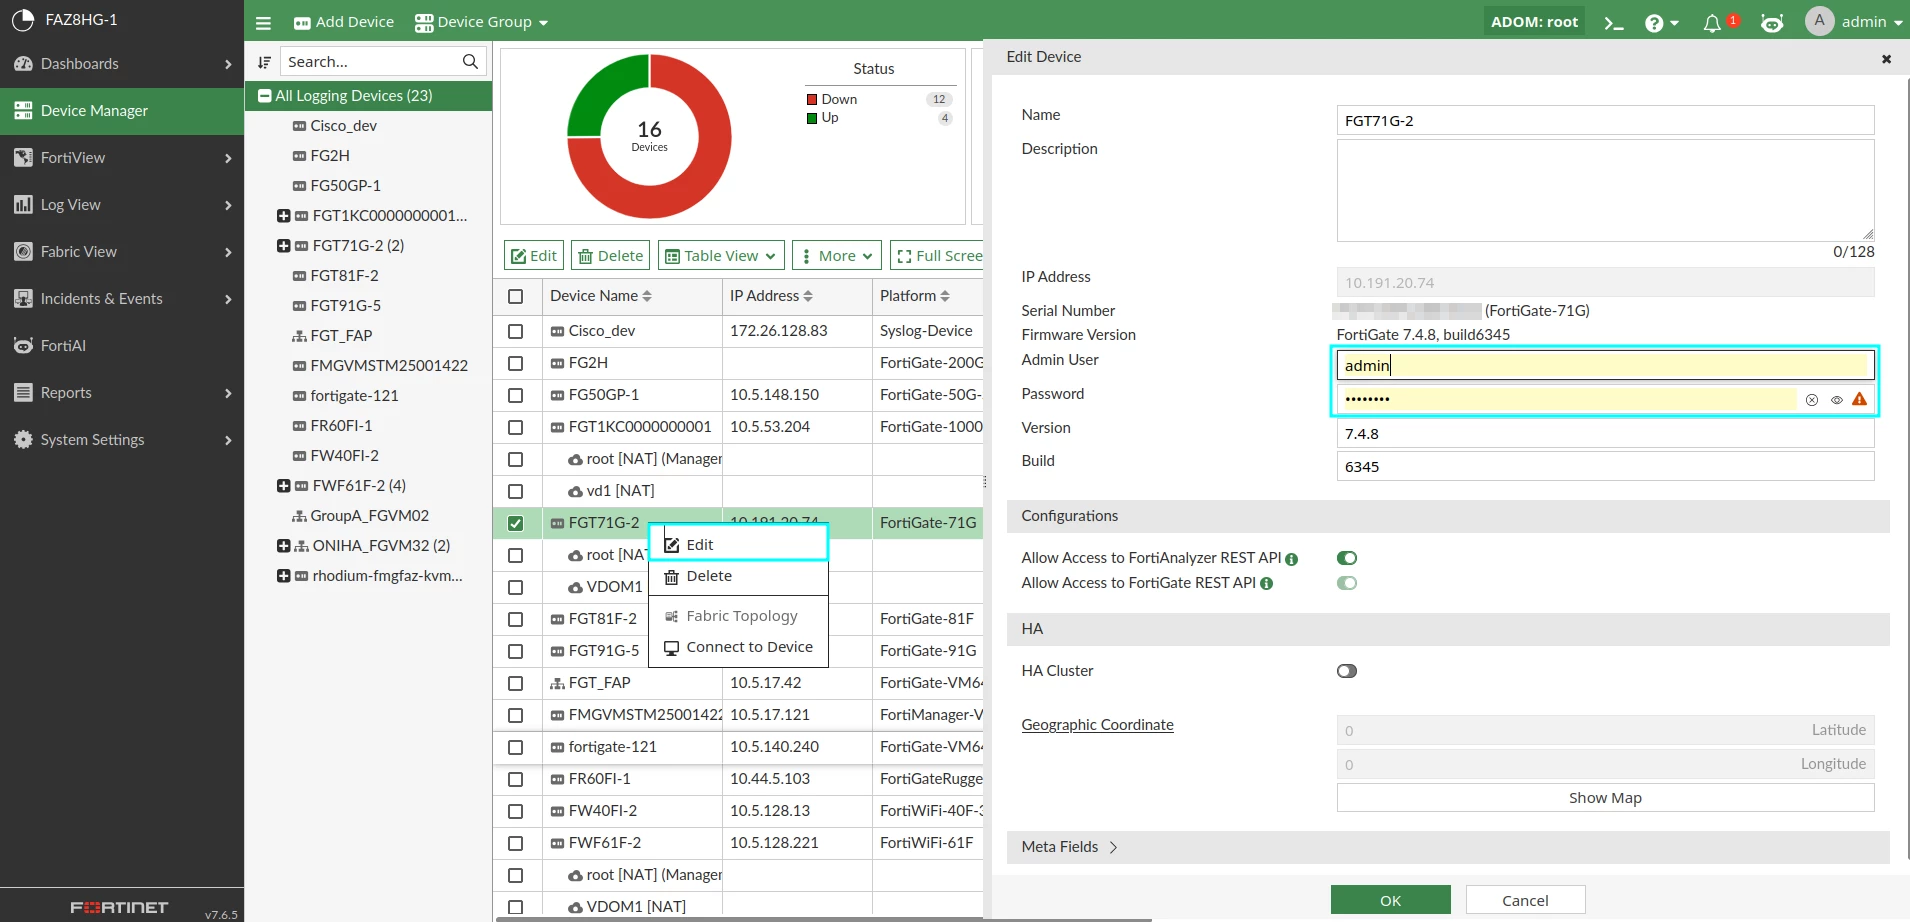Click the OK button
This screenshot has width=1910, height=922.
[1390, 900]
